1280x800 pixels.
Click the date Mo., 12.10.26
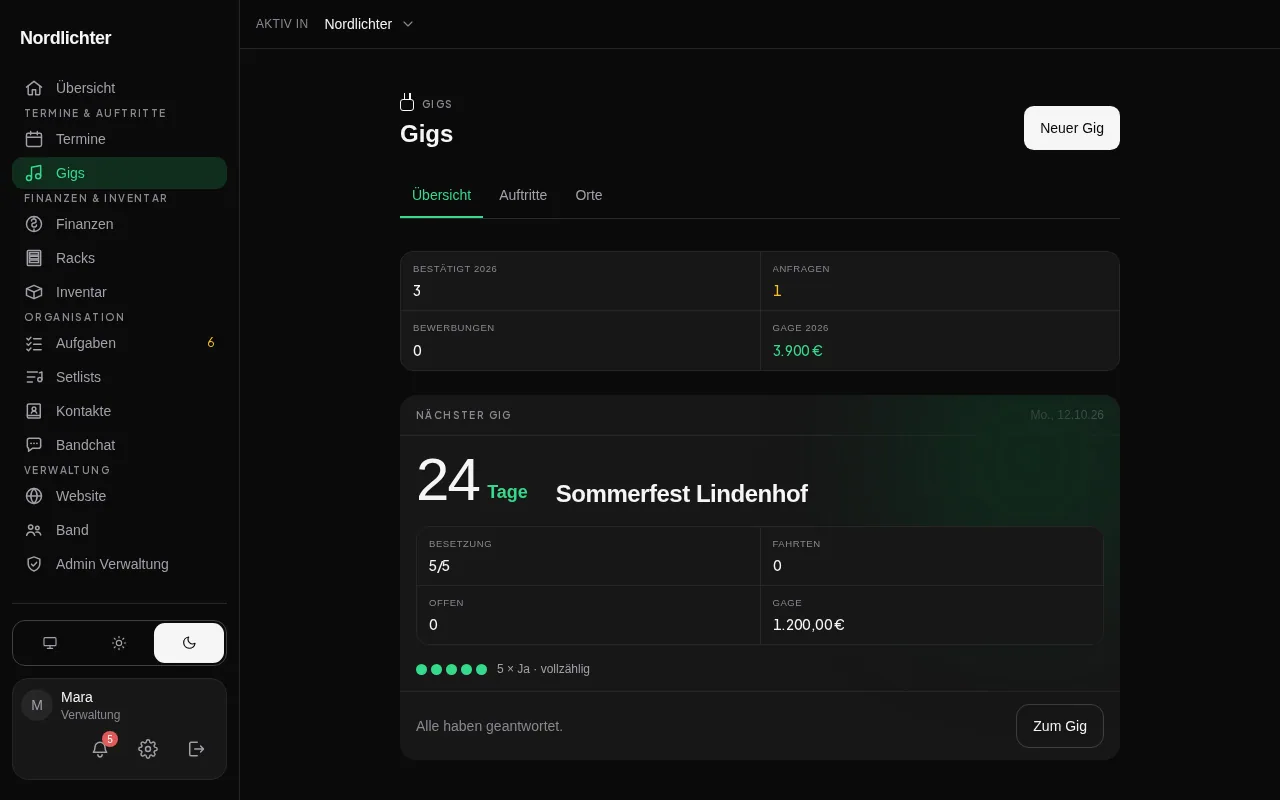coord(1067,415)
